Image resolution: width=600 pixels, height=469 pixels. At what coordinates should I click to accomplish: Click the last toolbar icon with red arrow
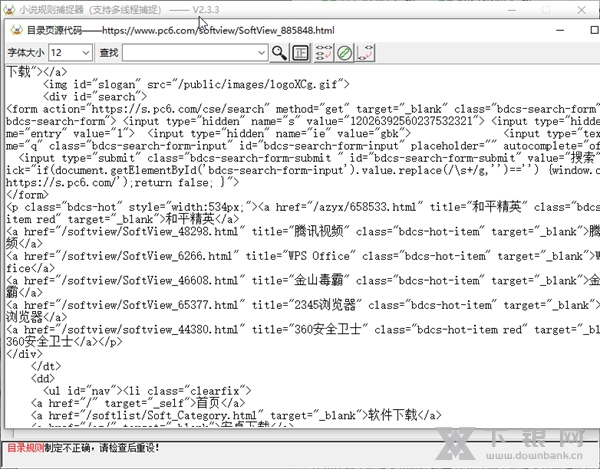point(367,52)
